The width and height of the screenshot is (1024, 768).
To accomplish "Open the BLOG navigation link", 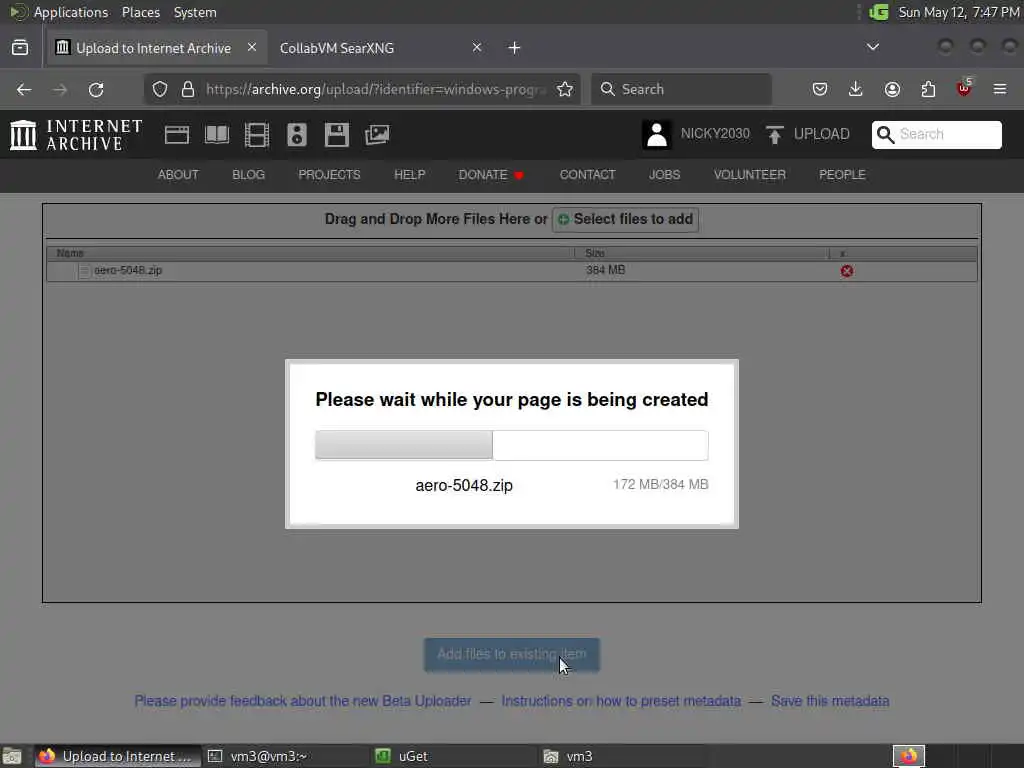I will click(x=249, y=175).
